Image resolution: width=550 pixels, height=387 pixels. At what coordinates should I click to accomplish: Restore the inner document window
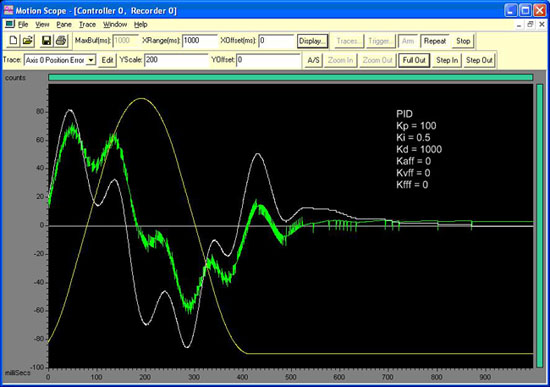click(530, 24)
